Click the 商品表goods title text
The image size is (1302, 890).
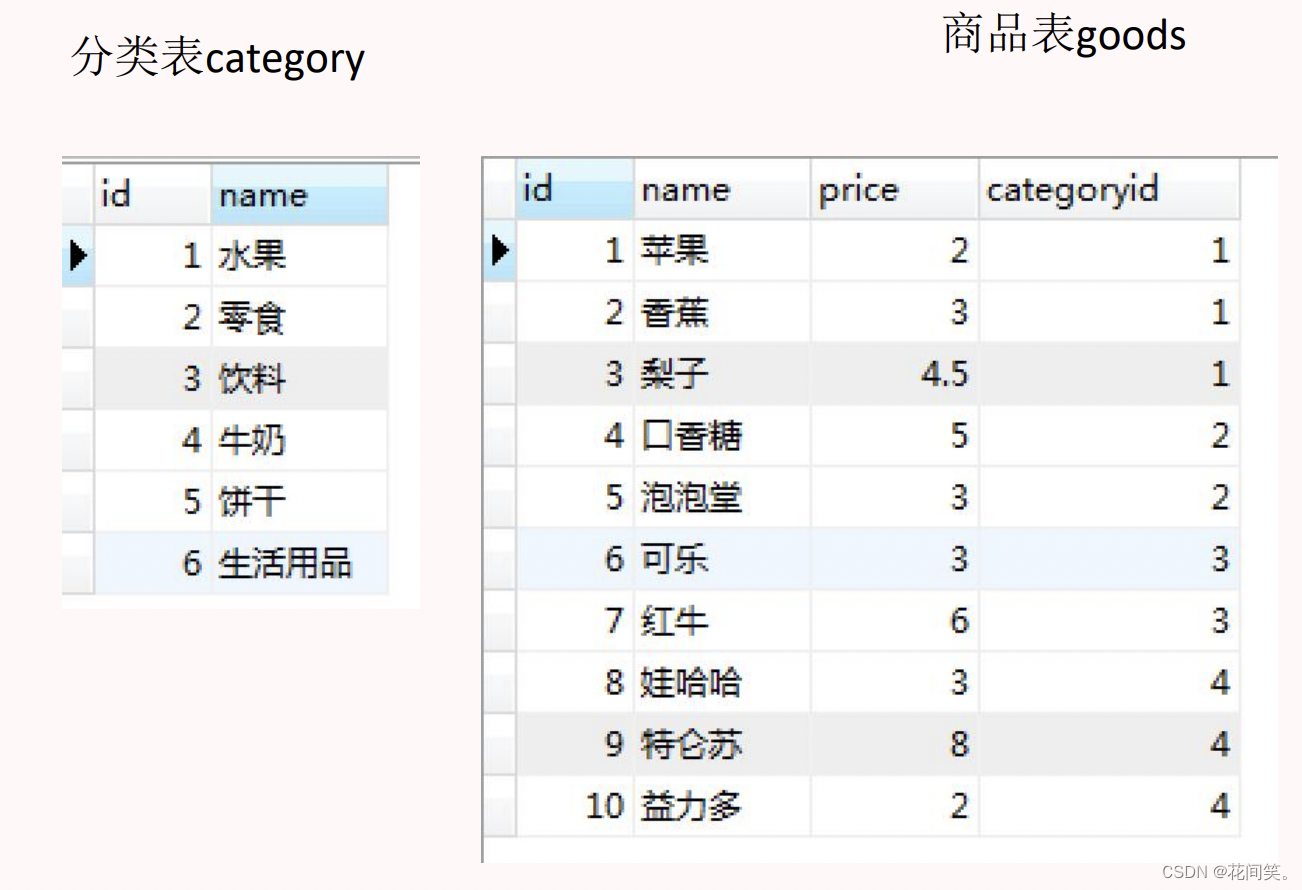1065,36
